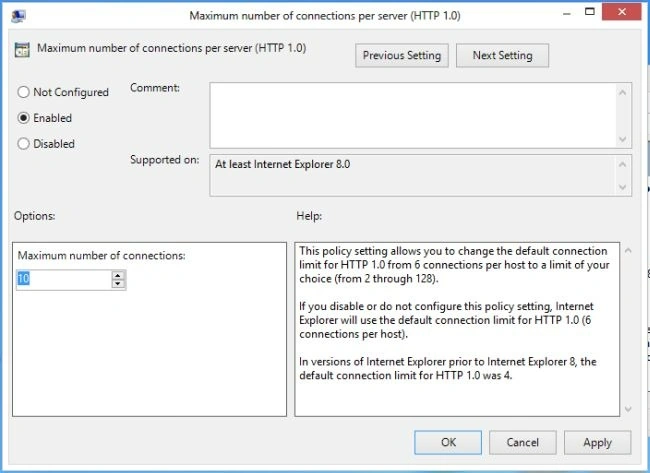Click the window system icon in title bar

point(18,16)
